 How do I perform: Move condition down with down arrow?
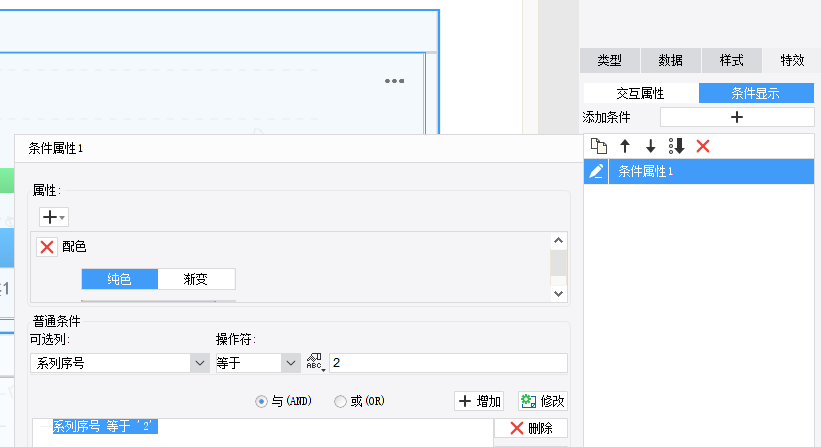coord(650,146)
